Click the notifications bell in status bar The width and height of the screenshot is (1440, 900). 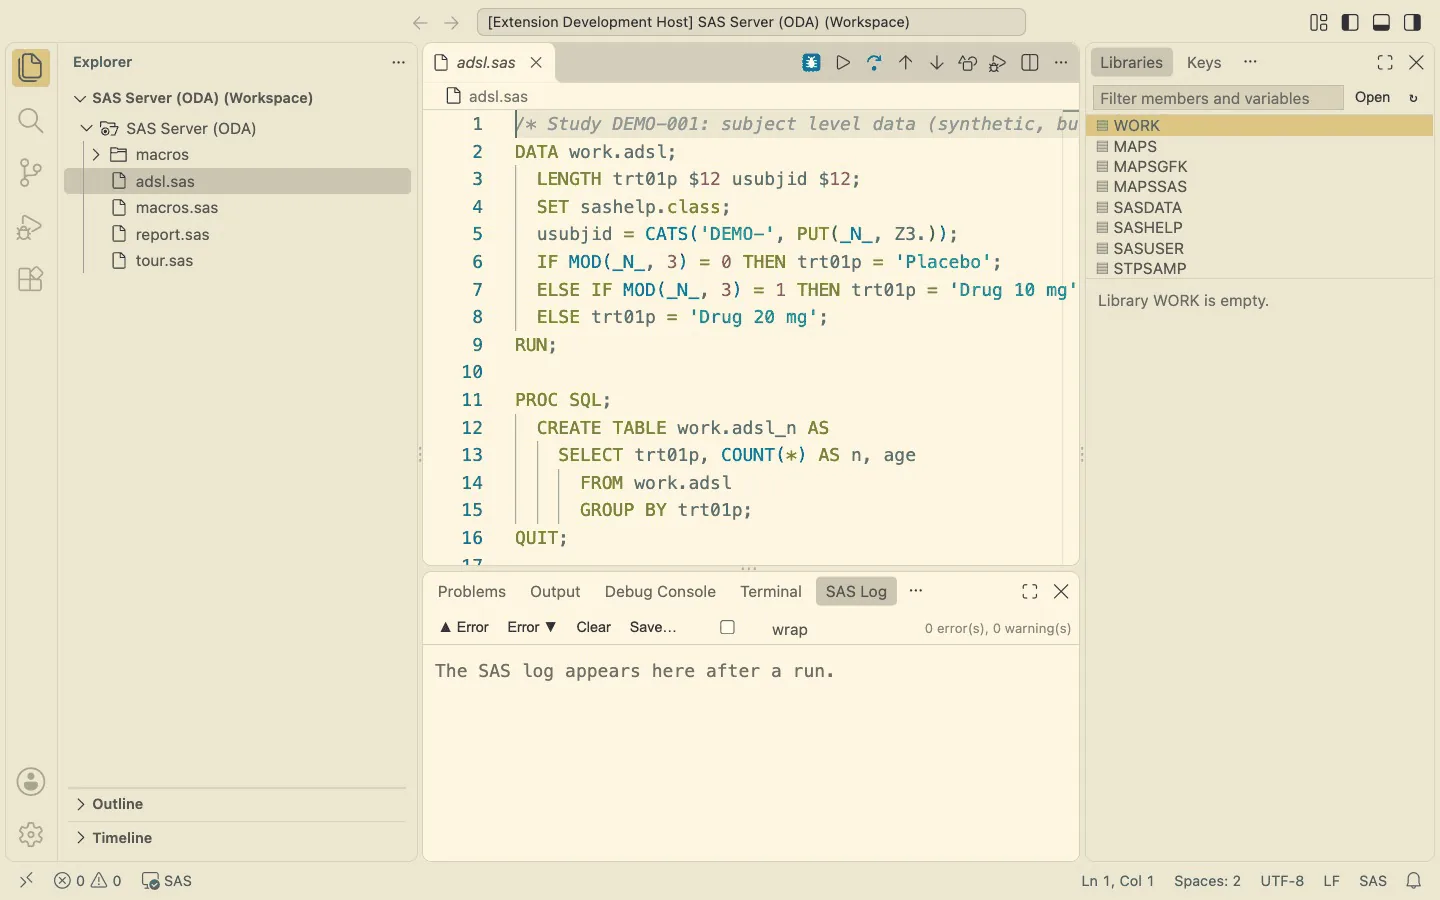(x=1414, y=881)
